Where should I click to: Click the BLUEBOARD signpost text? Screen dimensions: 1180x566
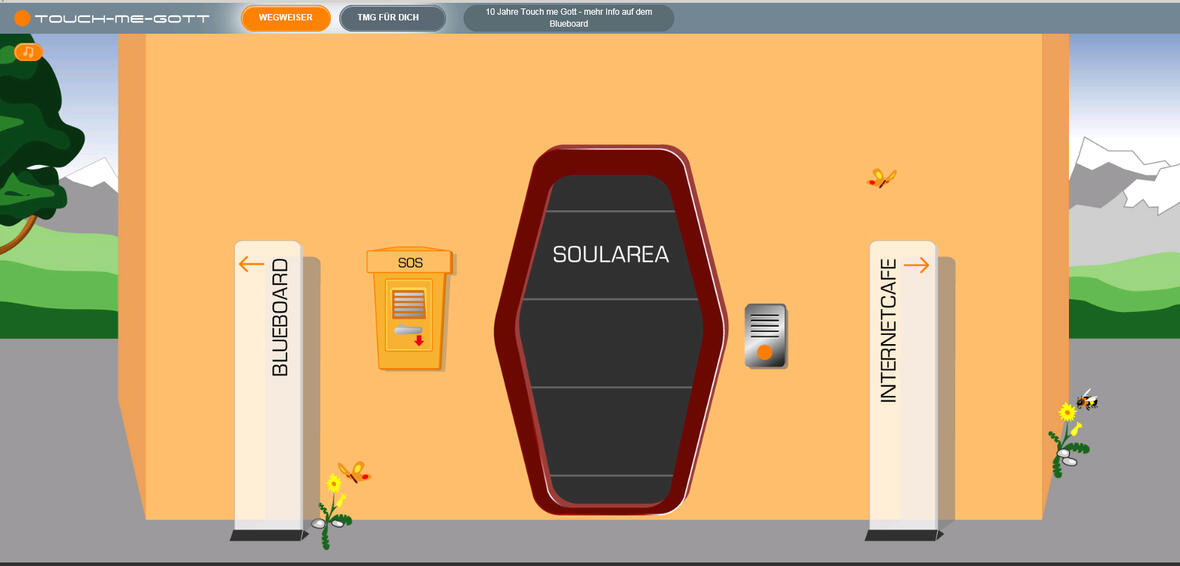pos(280,317)
